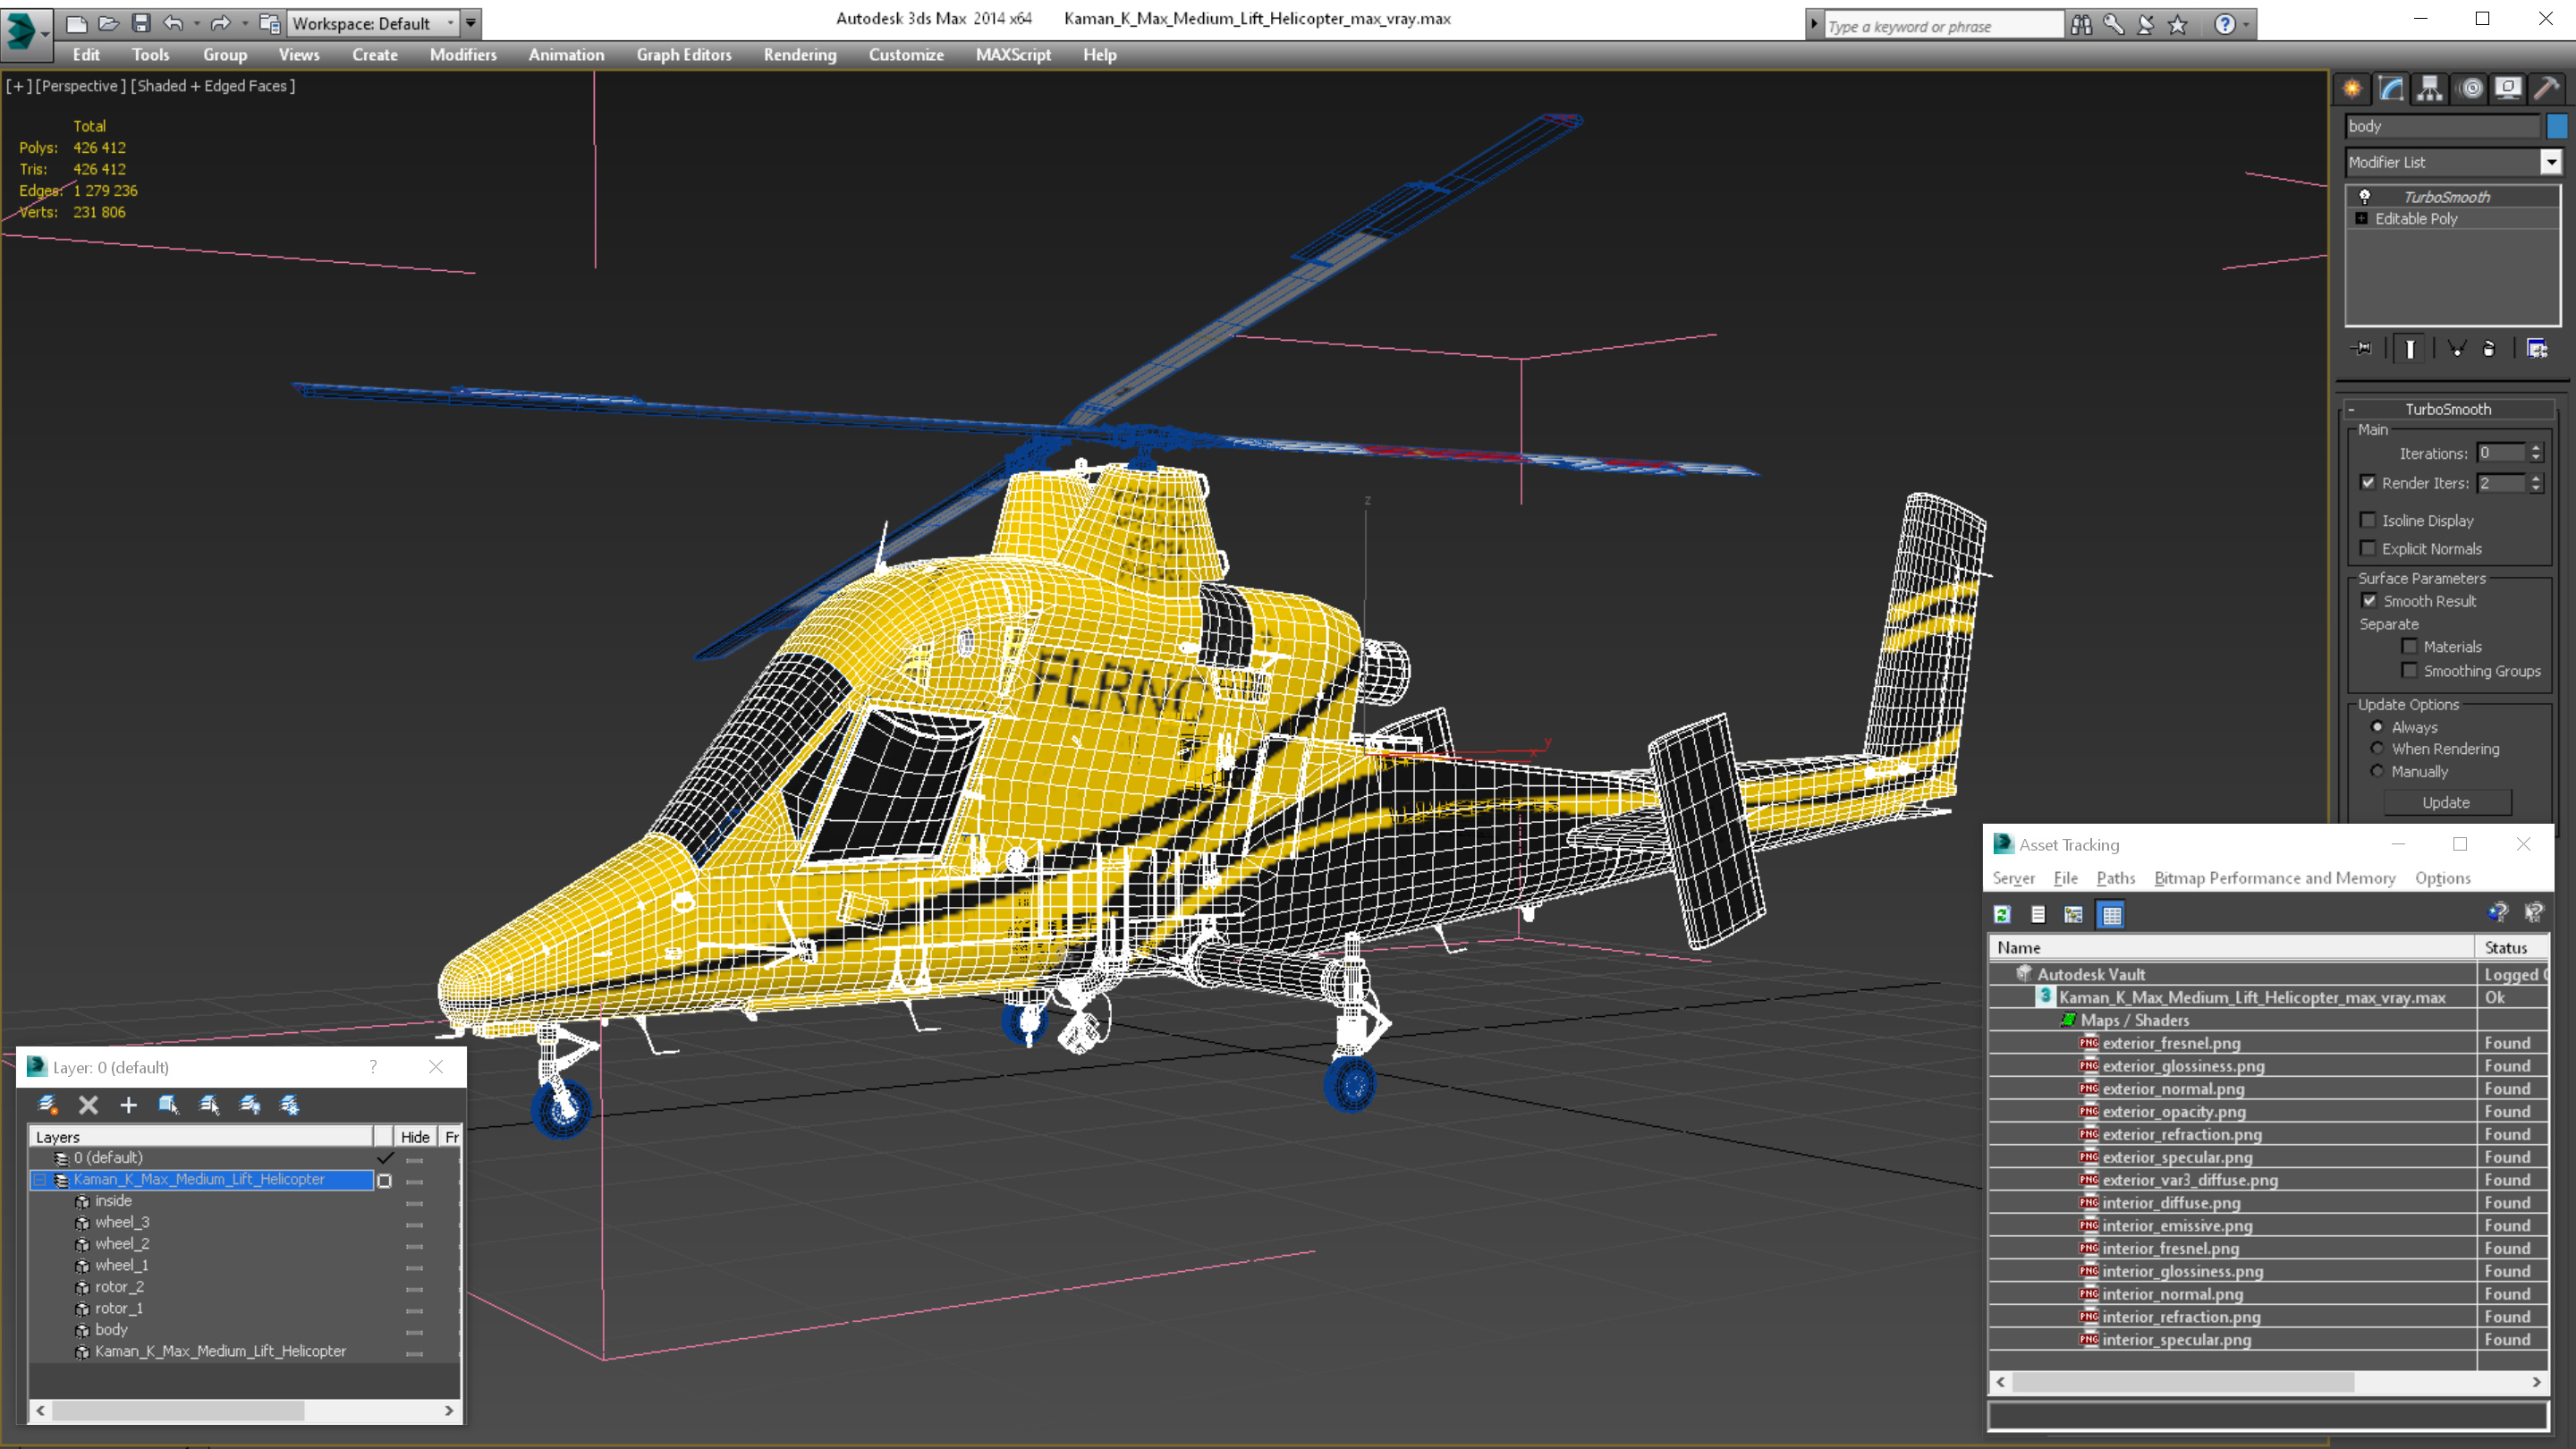Click the Perspective viewport label
This screenshot has height=1449, width=2576.
(x=81, y=86)
